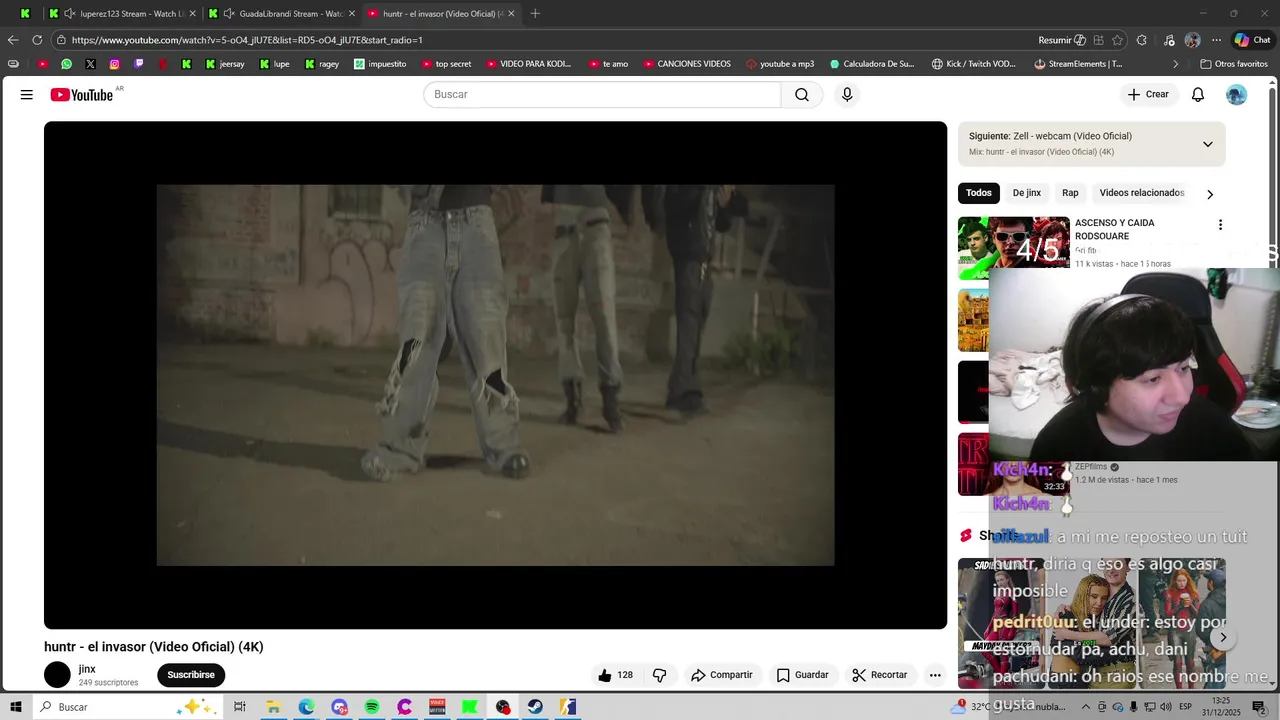Close the huntr - el invasor tab
This screenshot has width=1280, height=720.
pyautogui.click(x=511, y=13)
